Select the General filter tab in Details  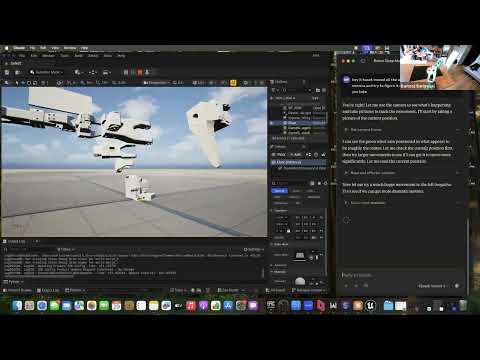click(279, 191)
